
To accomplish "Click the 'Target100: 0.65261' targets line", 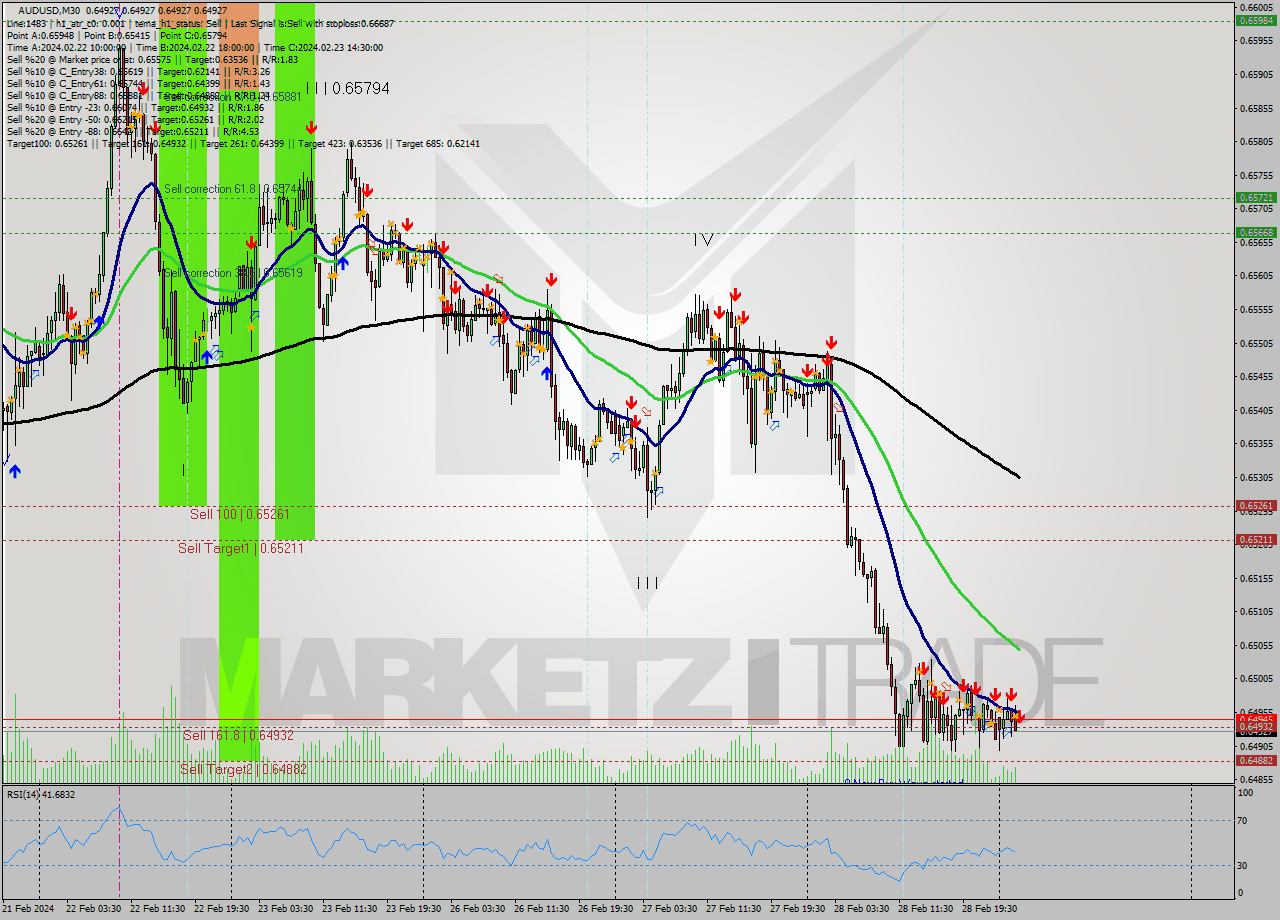I will click(243, 143).
